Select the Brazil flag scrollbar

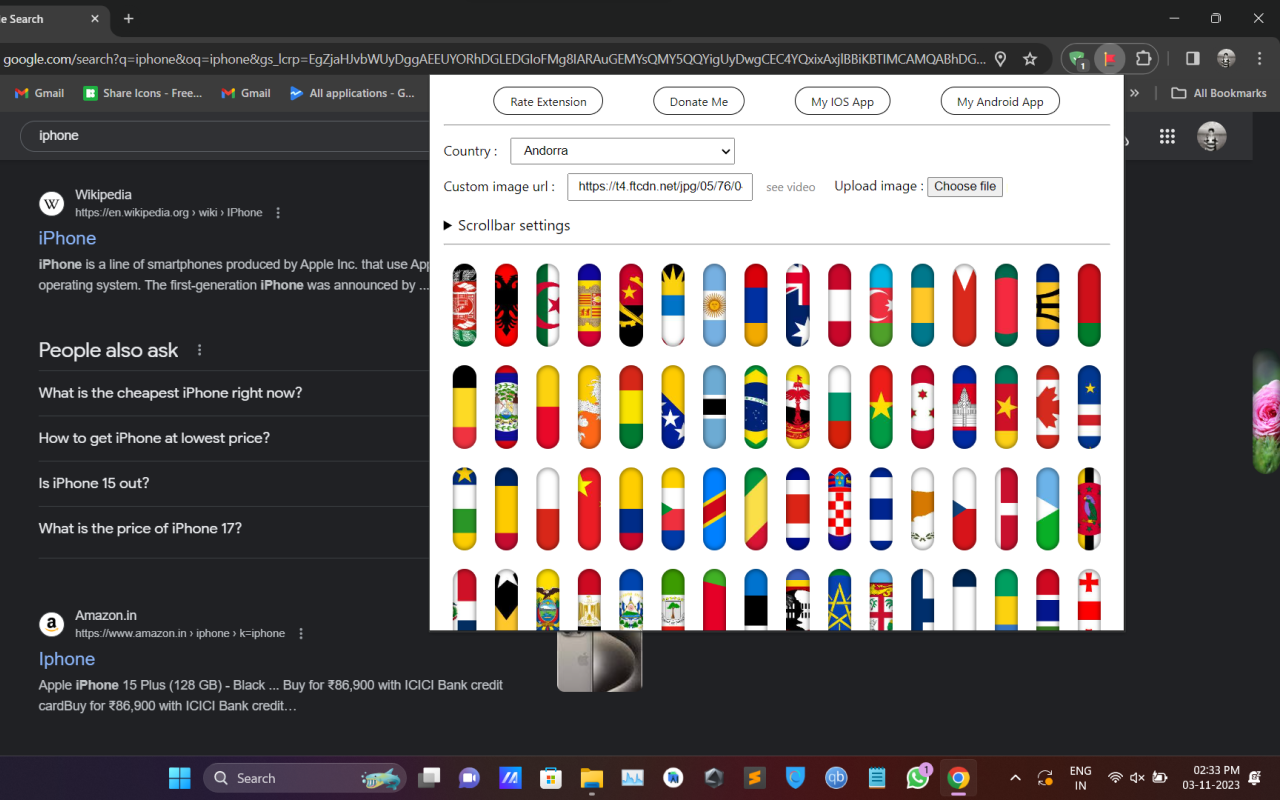tap(756, 407)
